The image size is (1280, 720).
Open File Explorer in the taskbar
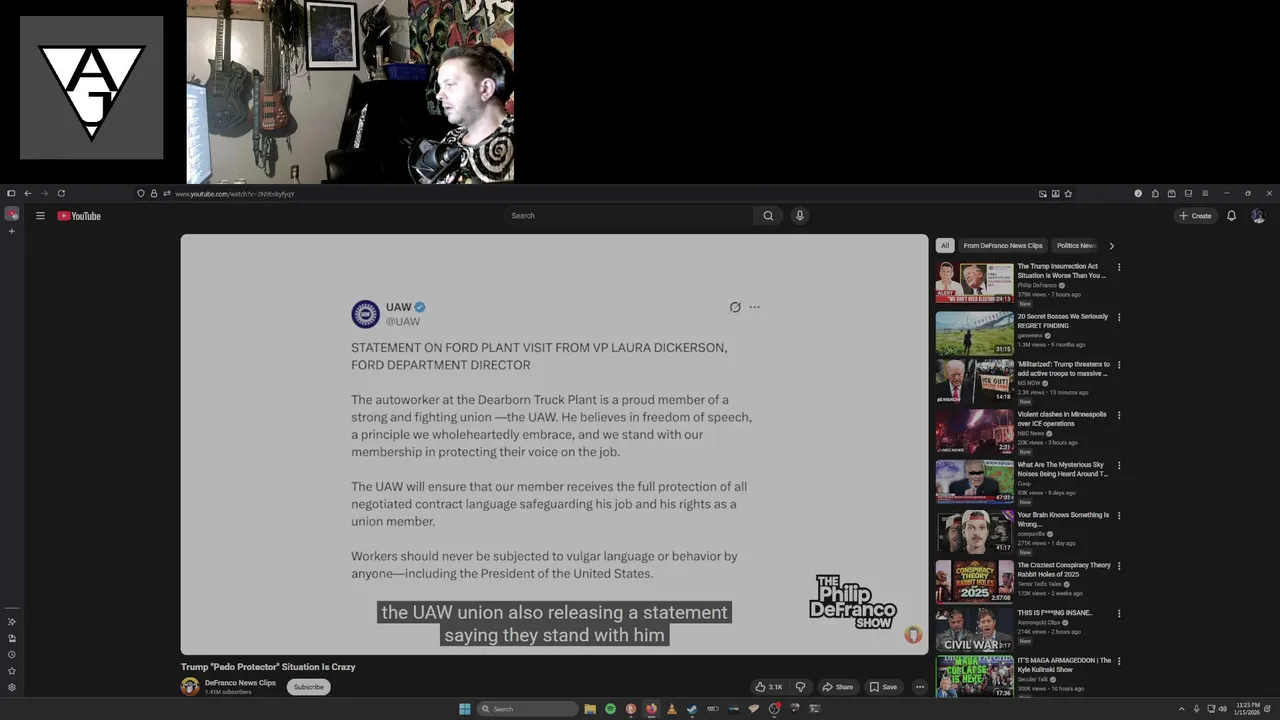[x=590, y=709]
